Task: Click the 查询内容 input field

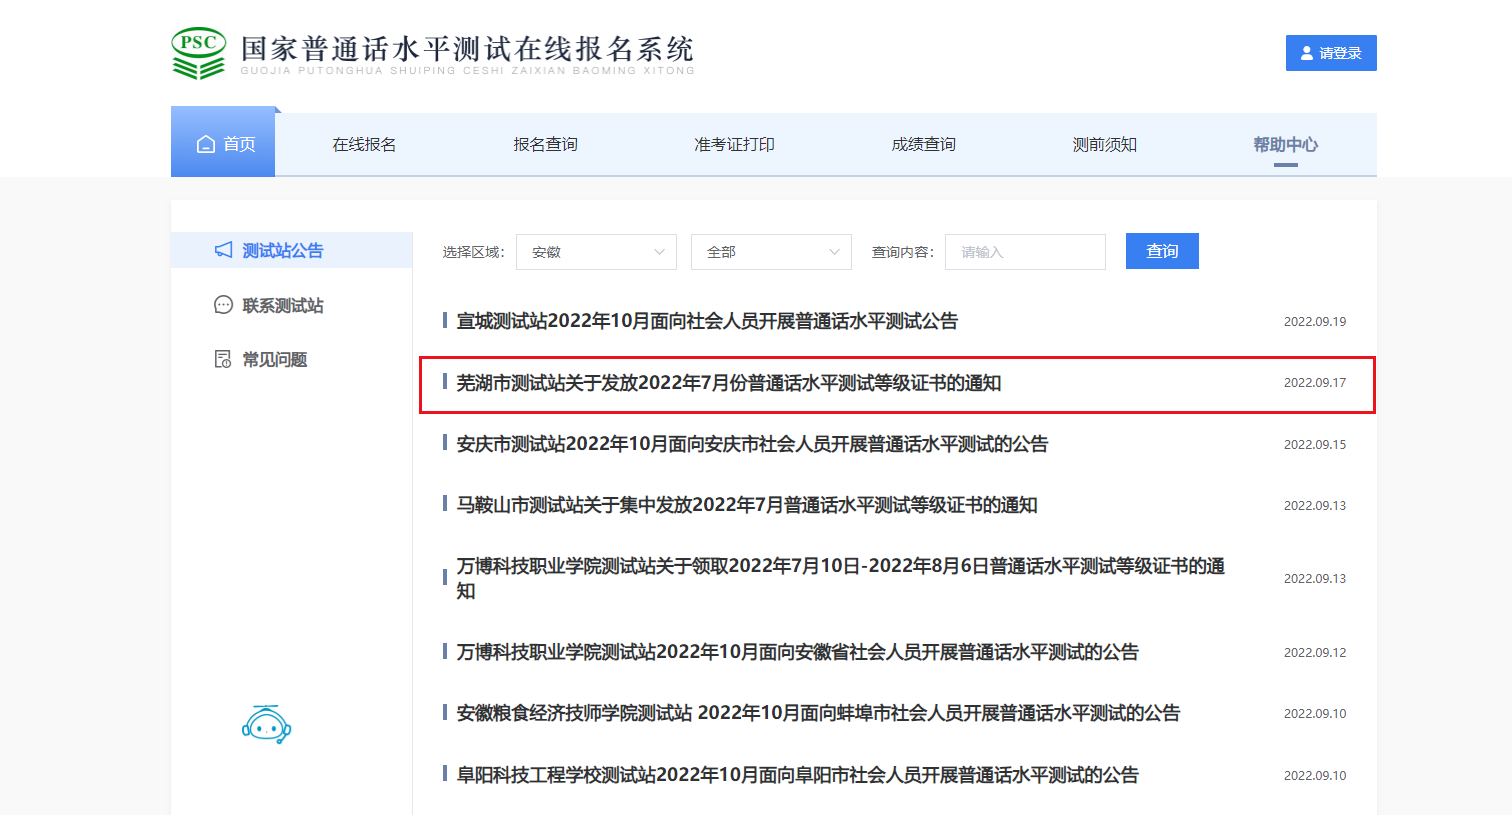Action: tap(1025, 252)
